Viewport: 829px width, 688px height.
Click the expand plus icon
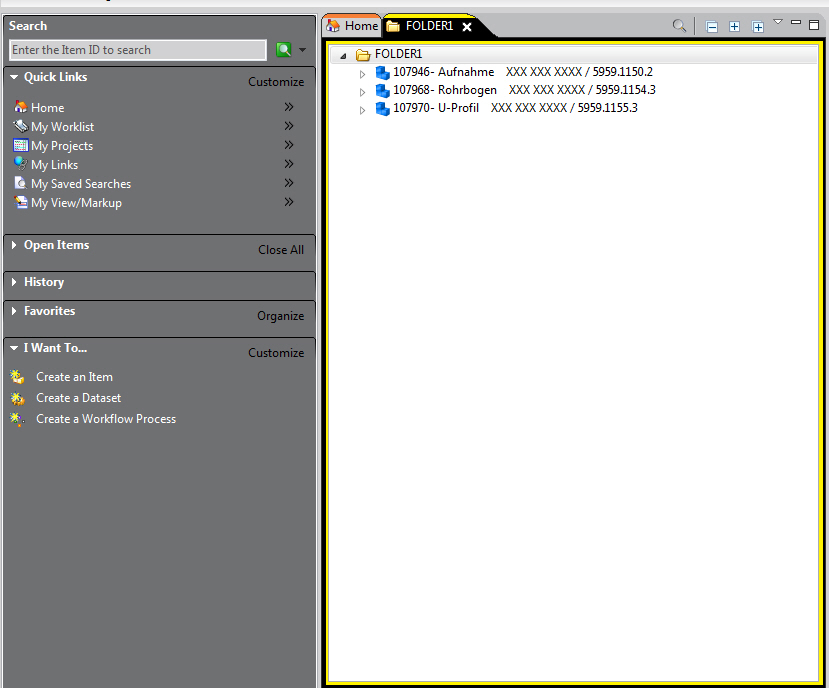click(x=734, y=26)
